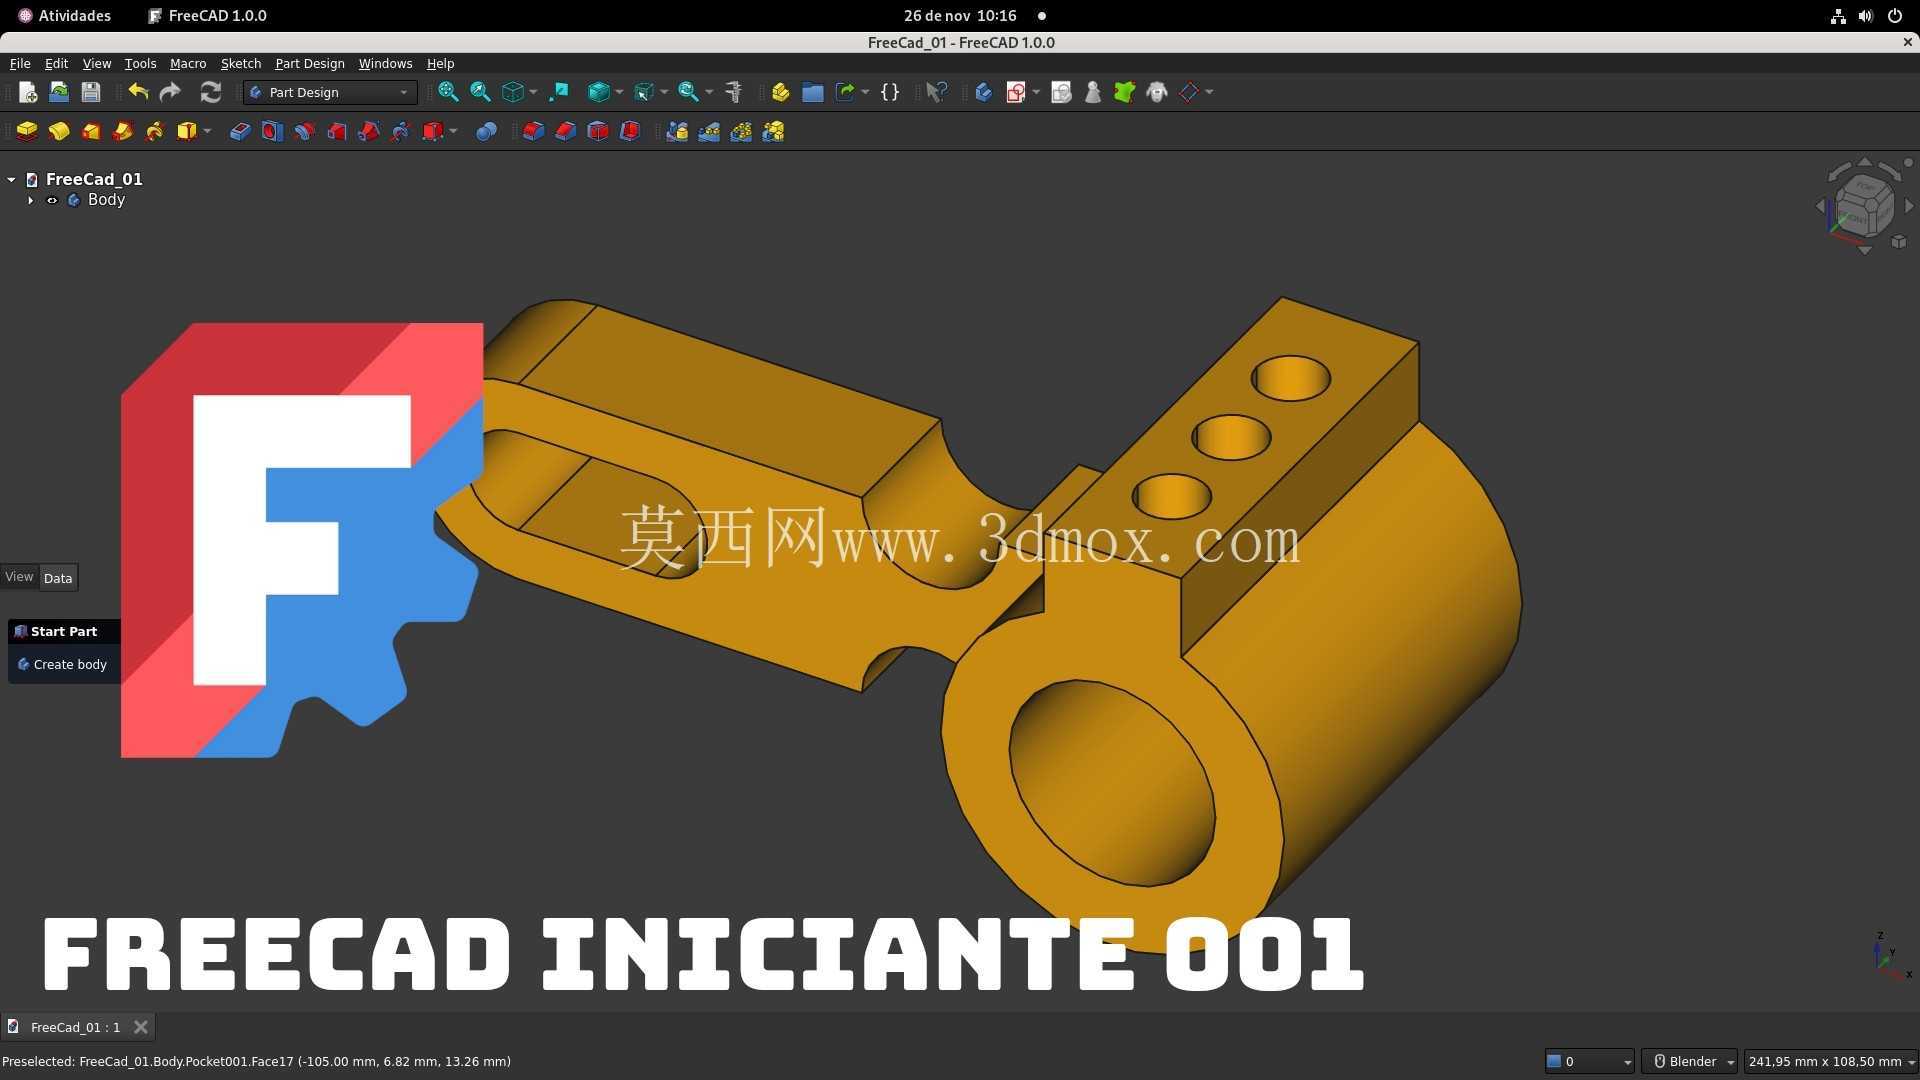Viewport: 1920px width, 1080px height.
Task: Click the Create Body toolbar icon
Action: tap(983, 92)
